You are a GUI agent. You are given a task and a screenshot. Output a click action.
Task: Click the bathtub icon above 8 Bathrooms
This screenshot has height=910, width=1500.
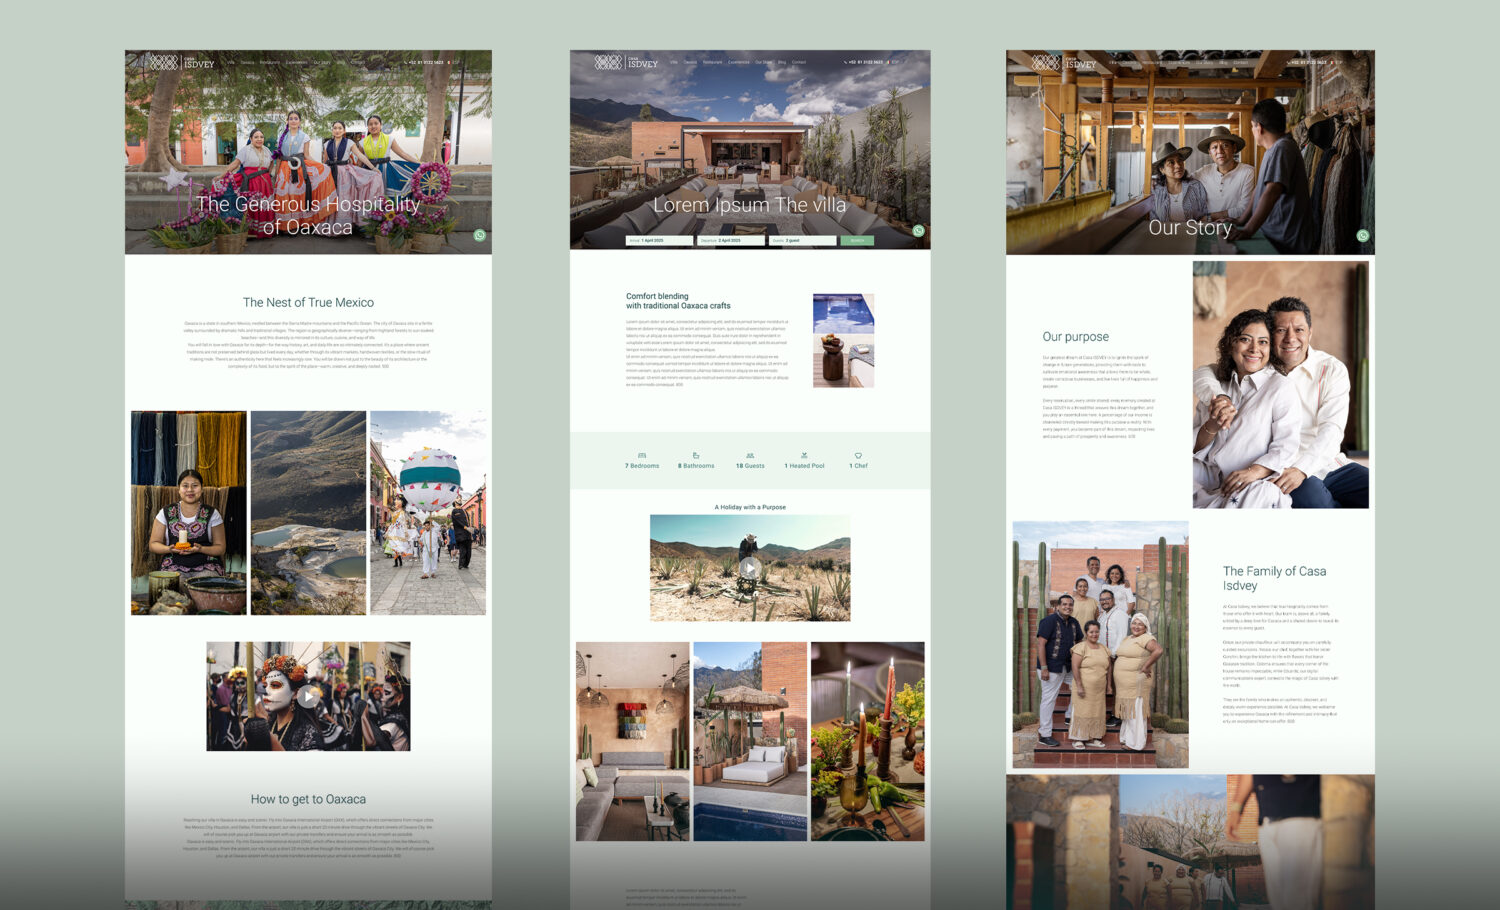[x=696, y=456]
